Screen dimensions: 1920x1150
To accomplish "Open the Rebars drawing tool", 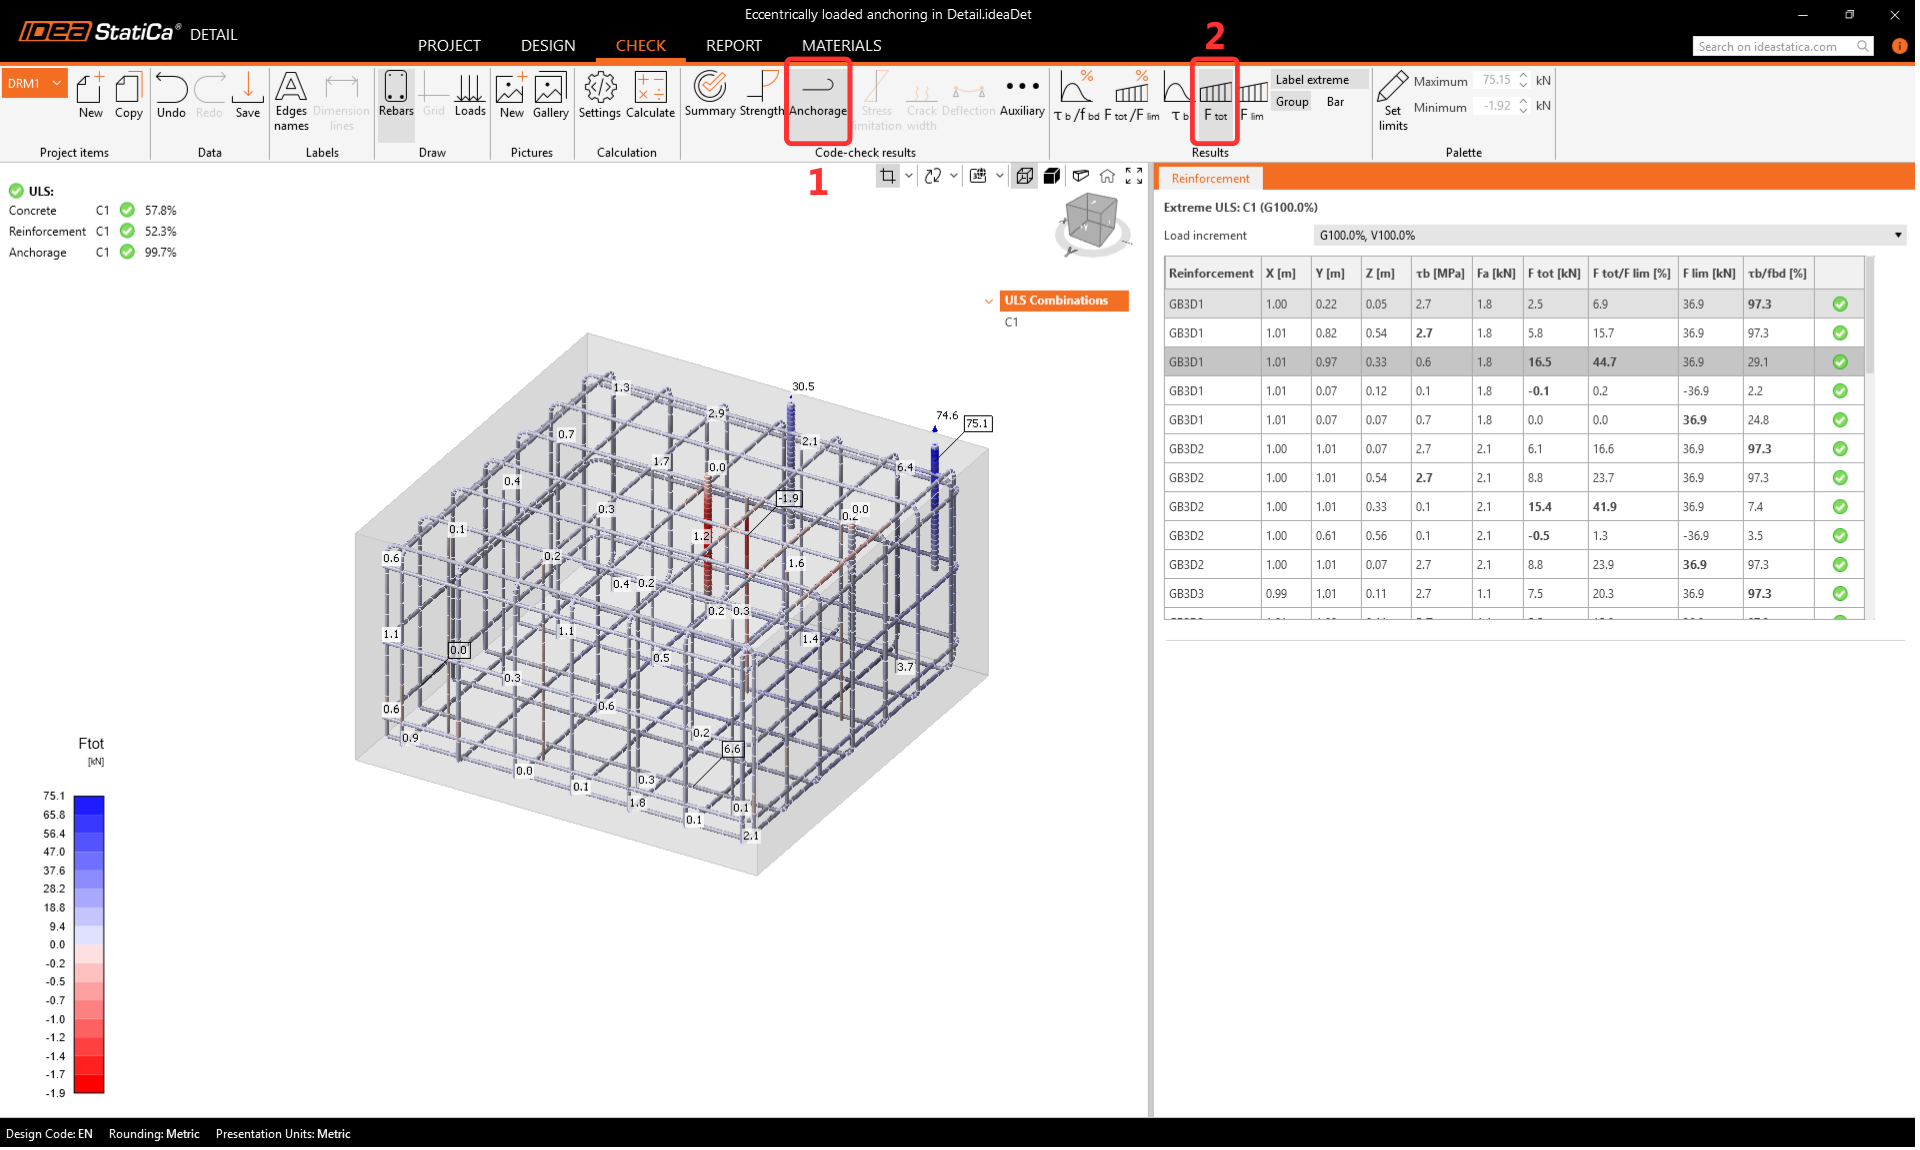I will 396,96.
